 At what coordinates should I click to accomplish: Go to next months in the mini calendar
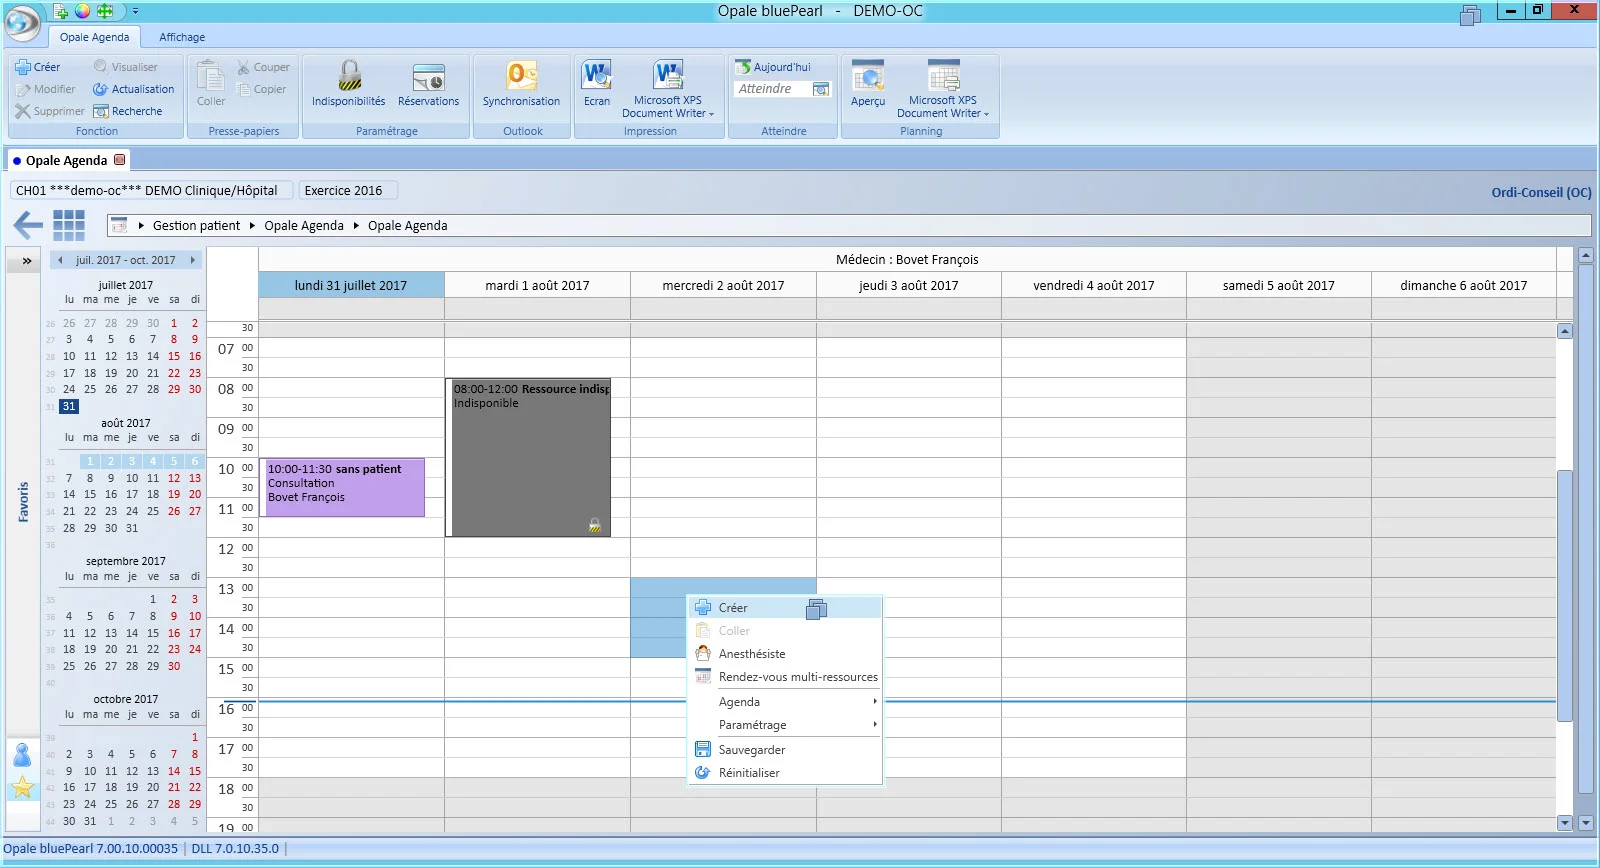[x=193, y=260]
